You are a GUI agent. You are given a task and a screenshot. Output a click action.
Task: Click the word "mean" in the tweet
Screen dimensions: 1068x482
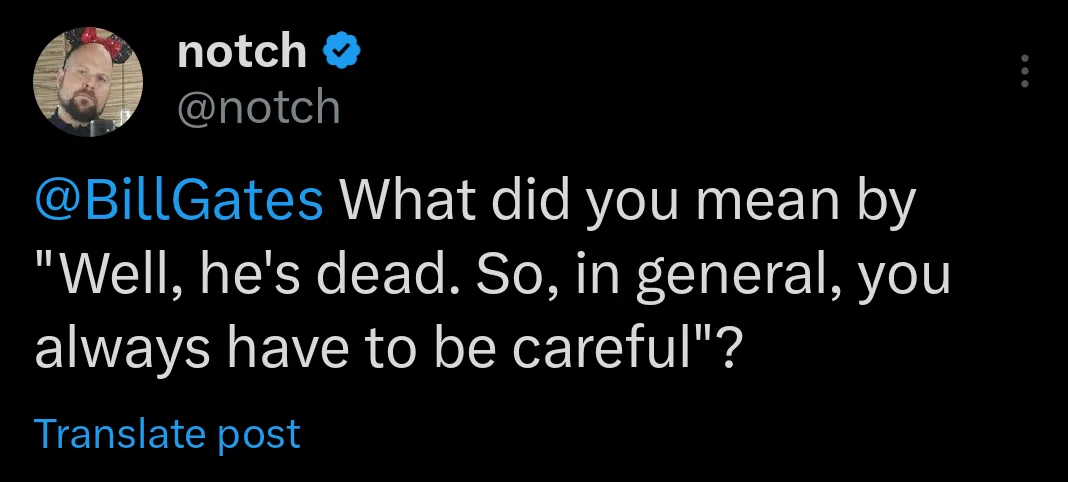coord(756,202)
